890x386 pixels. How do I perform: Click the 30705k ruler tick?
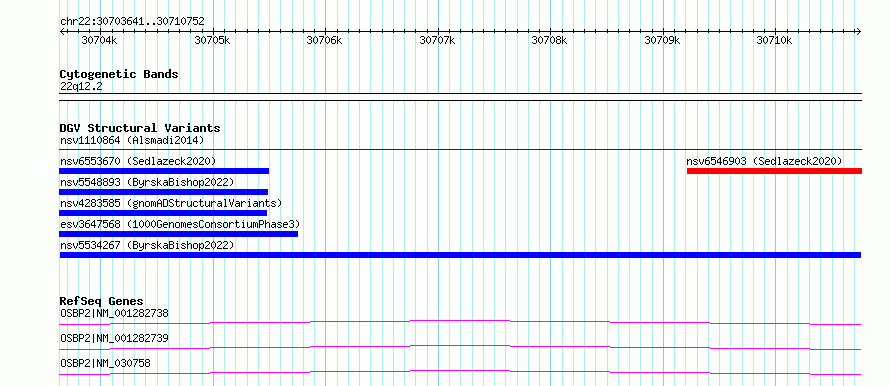point(212,40)
